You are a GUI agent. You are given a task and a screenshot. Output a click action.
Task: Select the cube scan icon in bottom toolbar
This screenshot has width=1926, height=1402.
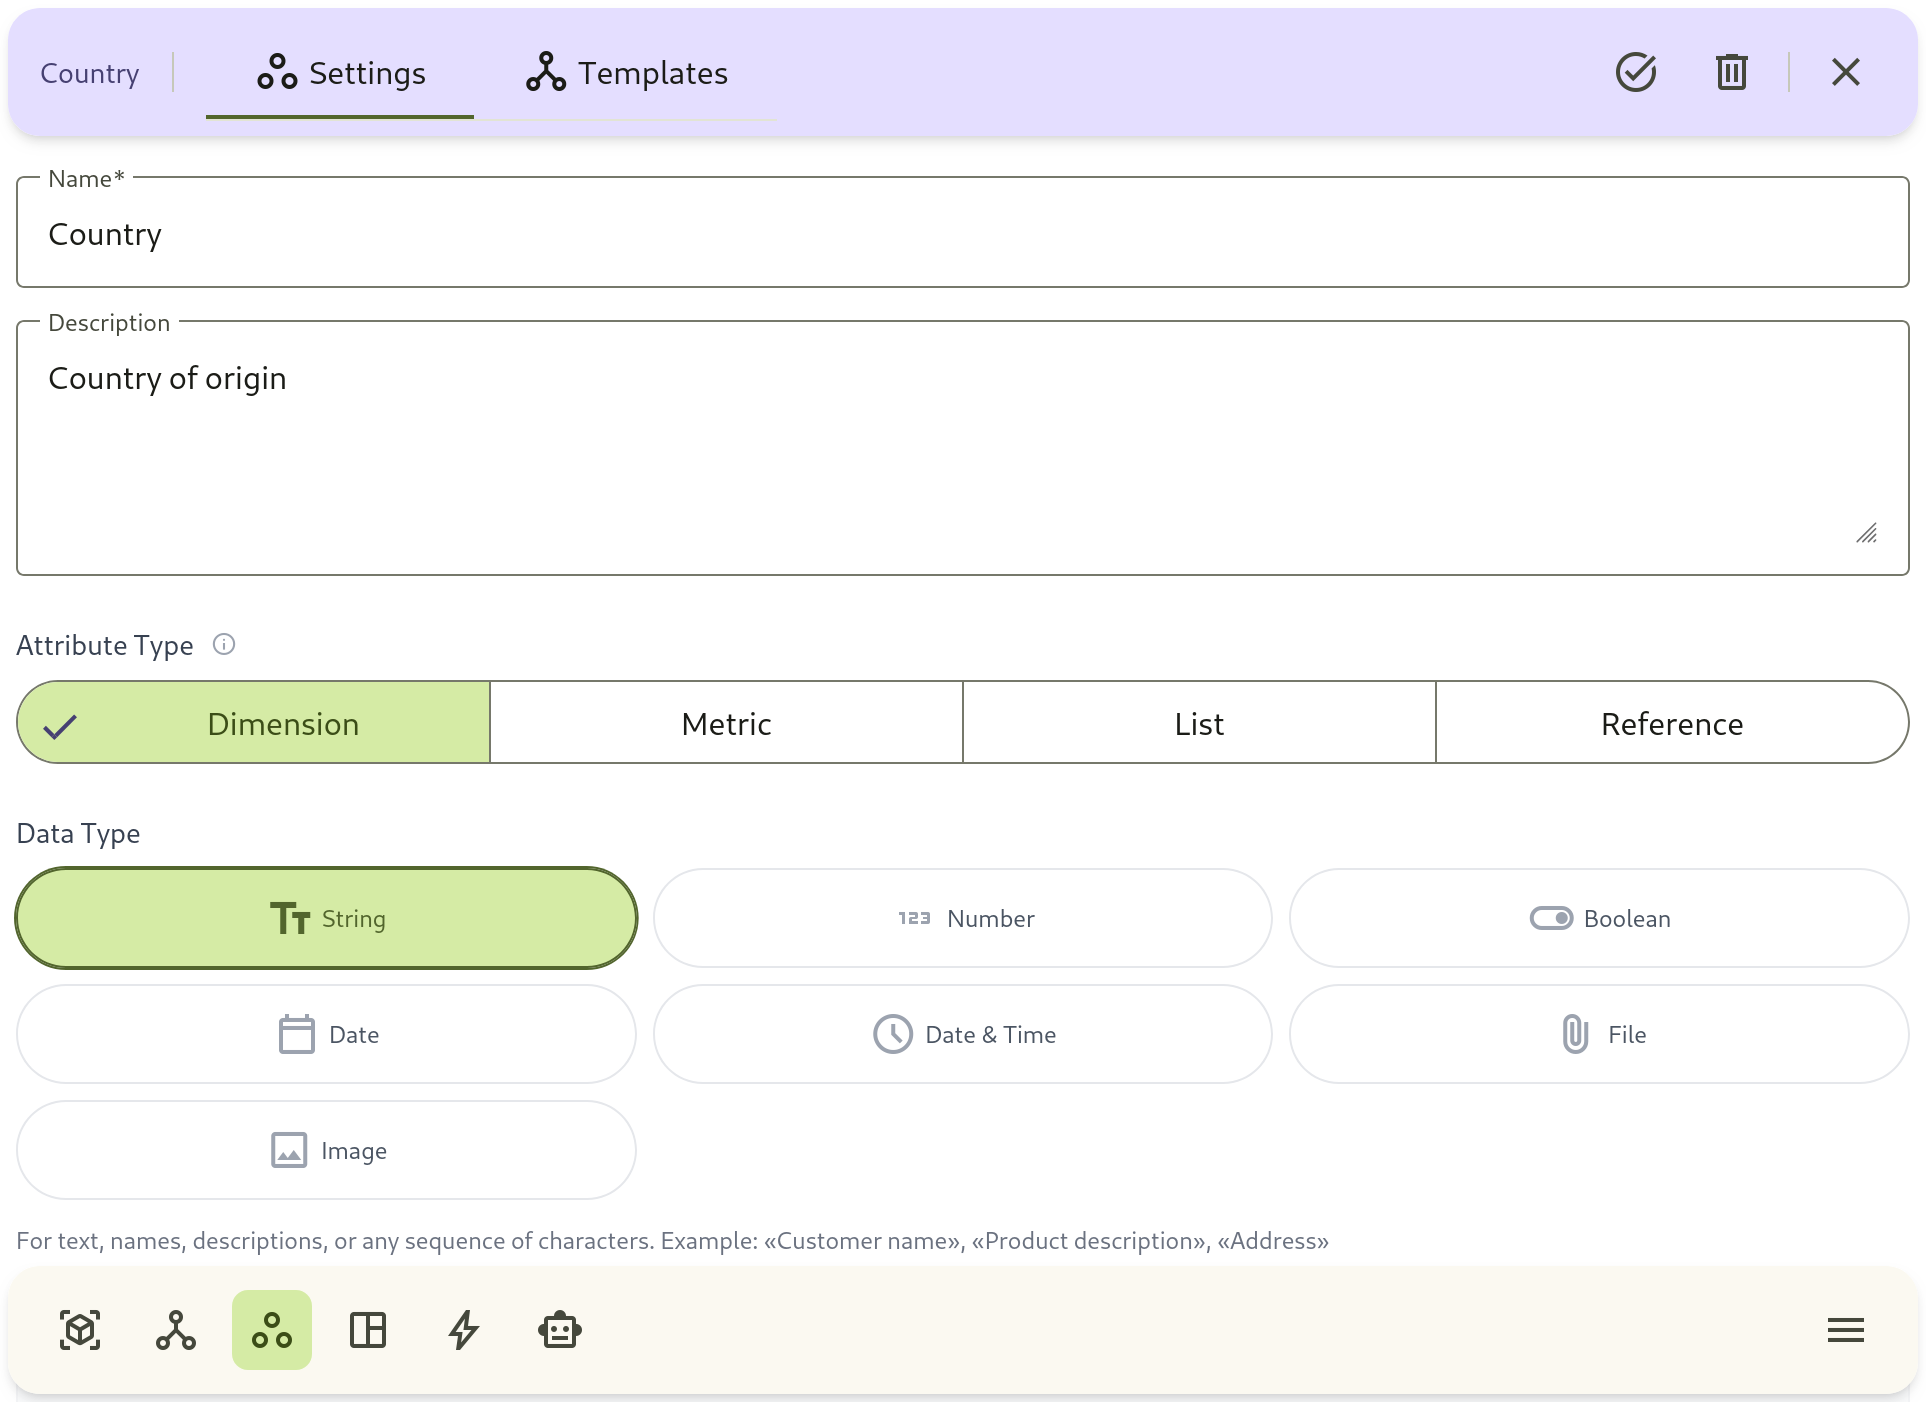pos(80,1330)
